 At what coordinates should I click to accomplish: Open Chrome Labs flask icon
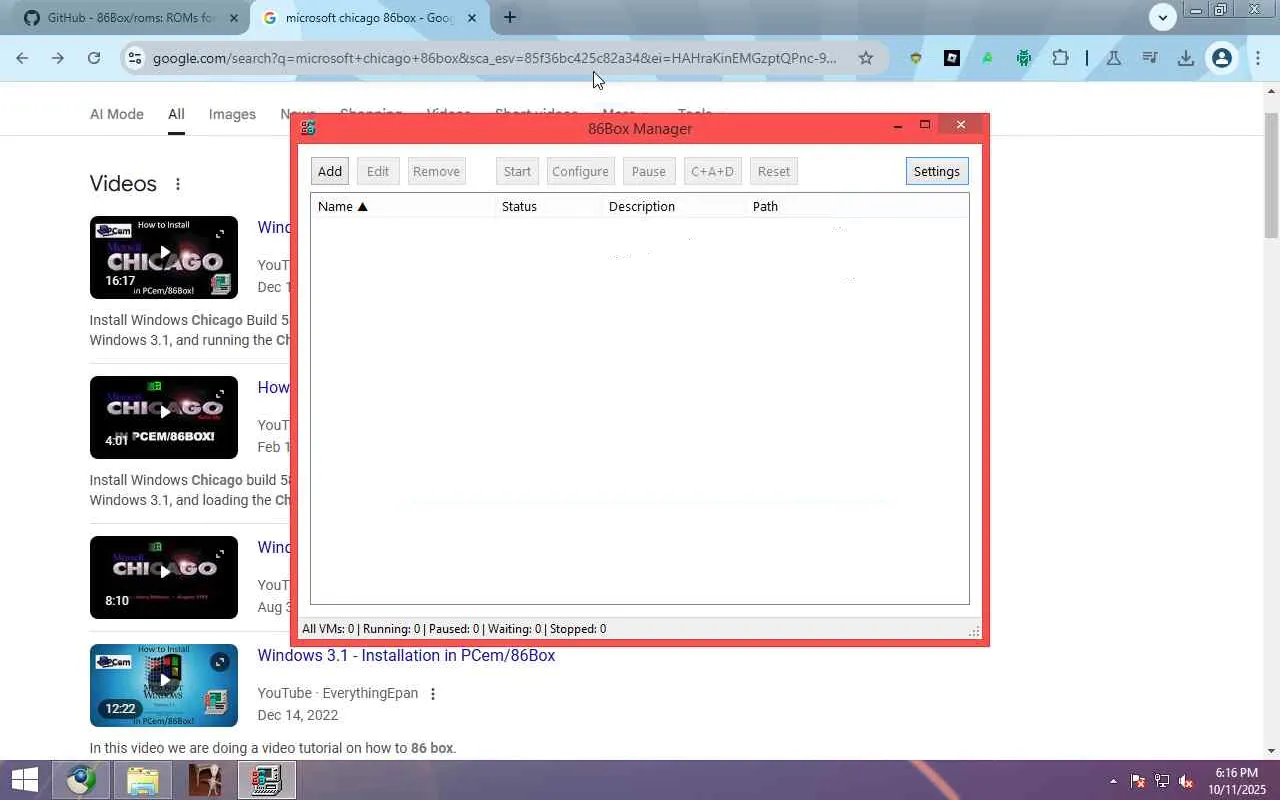(x=1113, y=58)
